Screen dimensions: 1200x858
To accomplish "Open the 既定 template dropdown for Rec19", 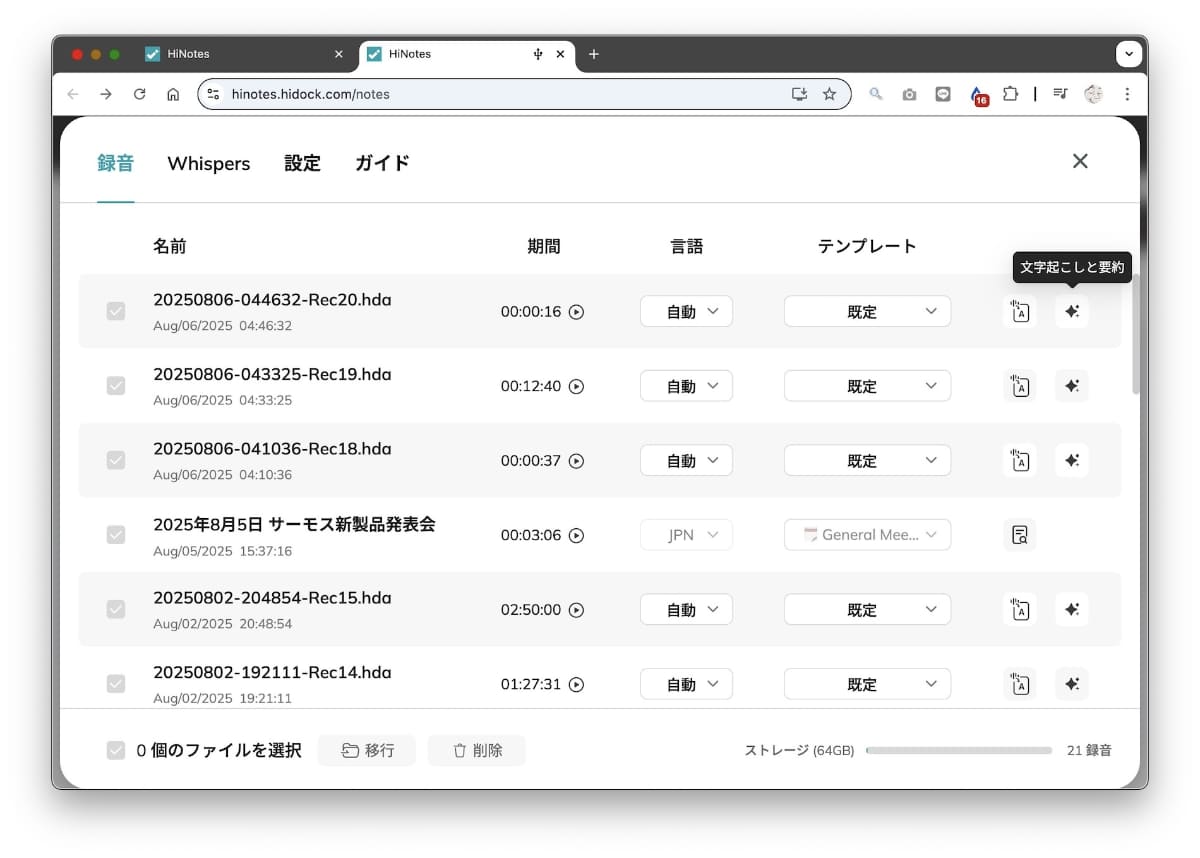I will tap(867, 386).
